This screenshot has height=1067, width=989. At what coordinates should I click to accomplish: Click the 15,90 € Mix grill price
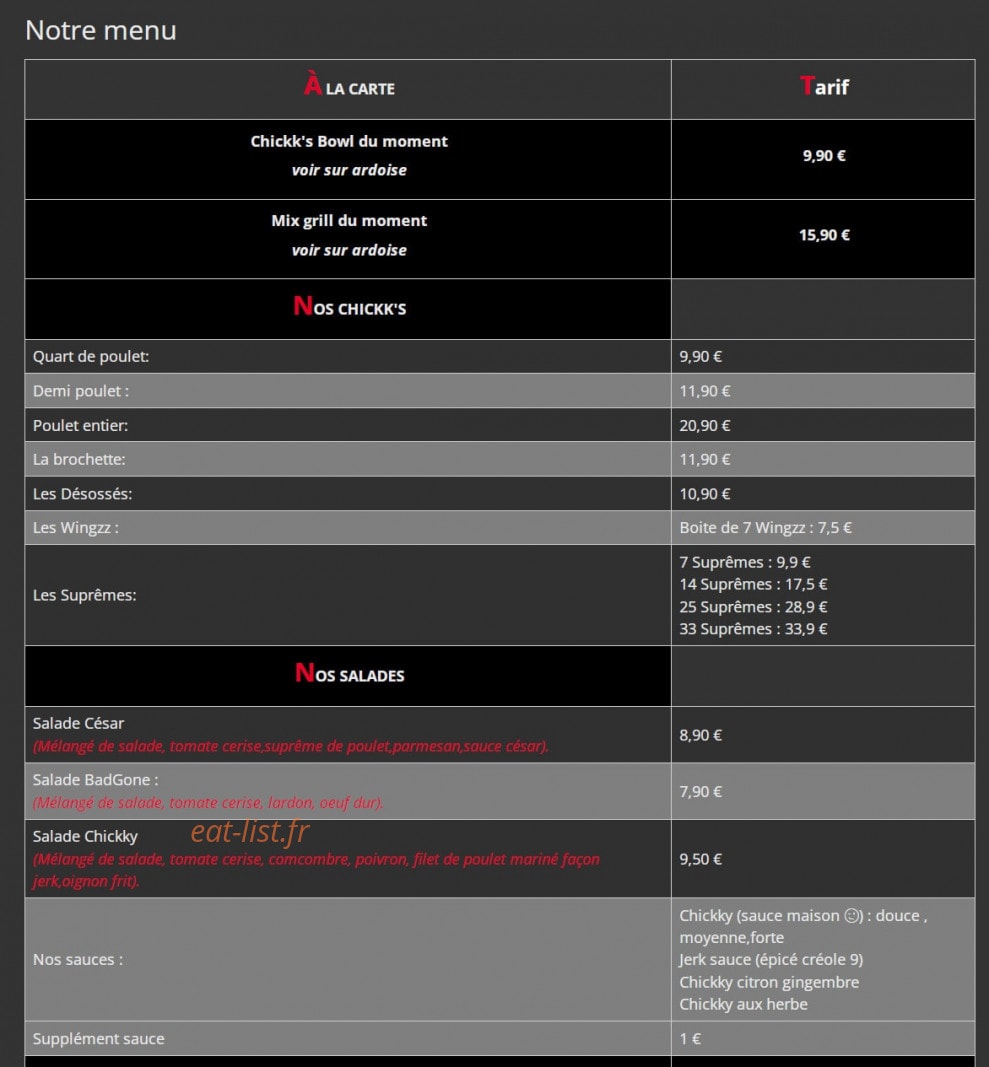(824, 235)
